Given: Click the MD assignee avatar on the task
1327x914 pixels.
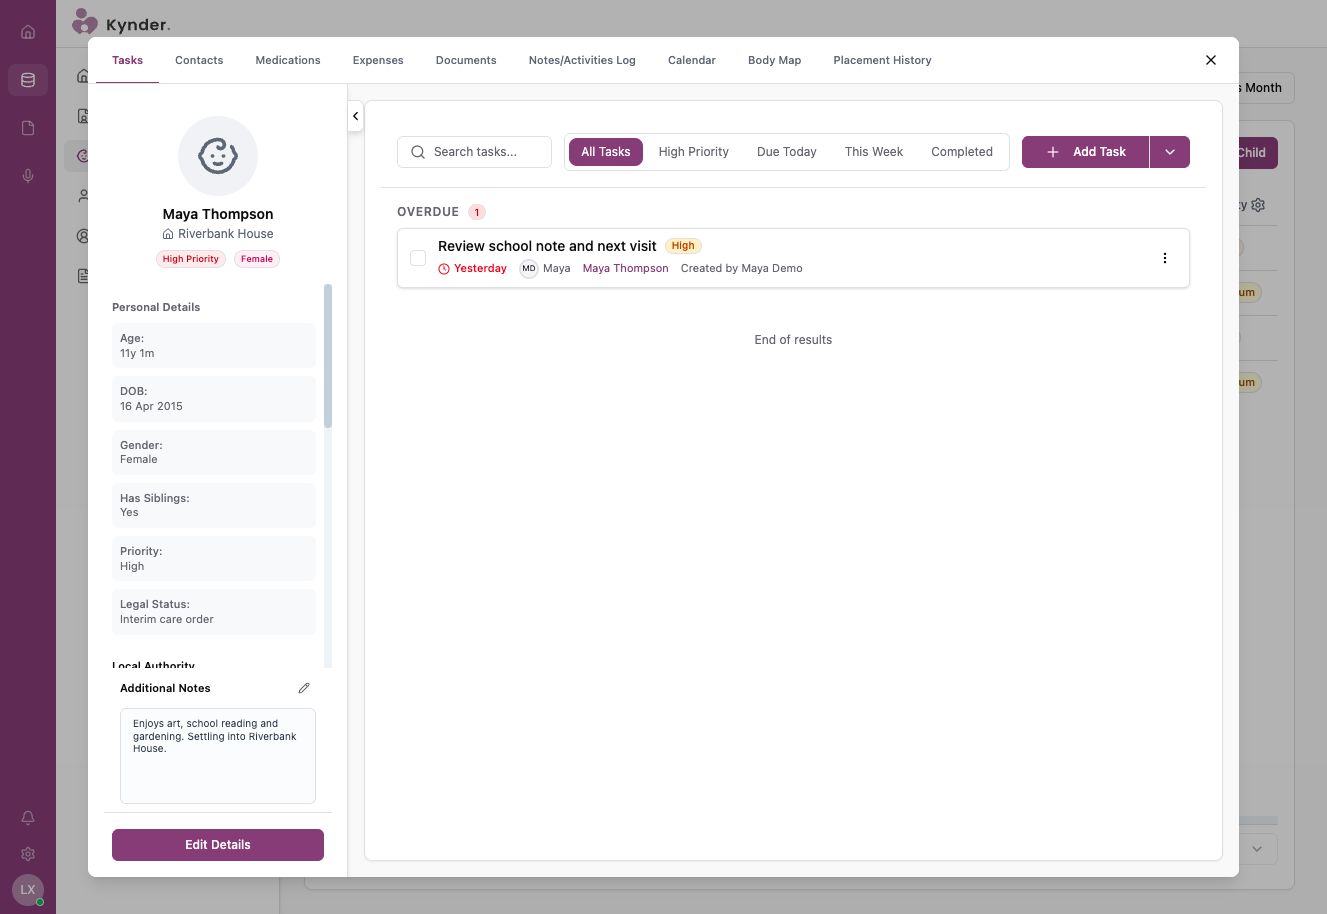Looking at the screenshot, I should pos(529,268).
